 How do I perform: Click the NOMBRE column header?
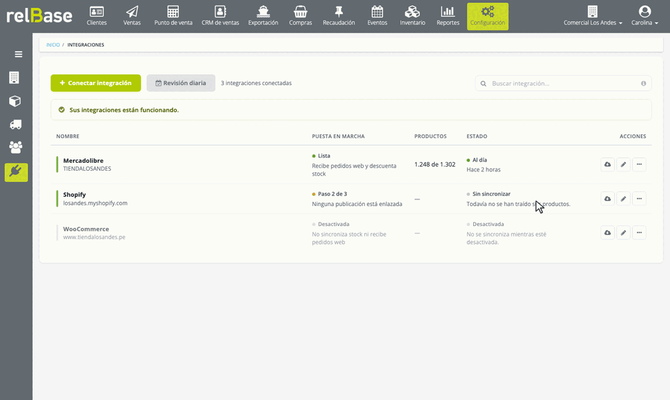point(68,136)
